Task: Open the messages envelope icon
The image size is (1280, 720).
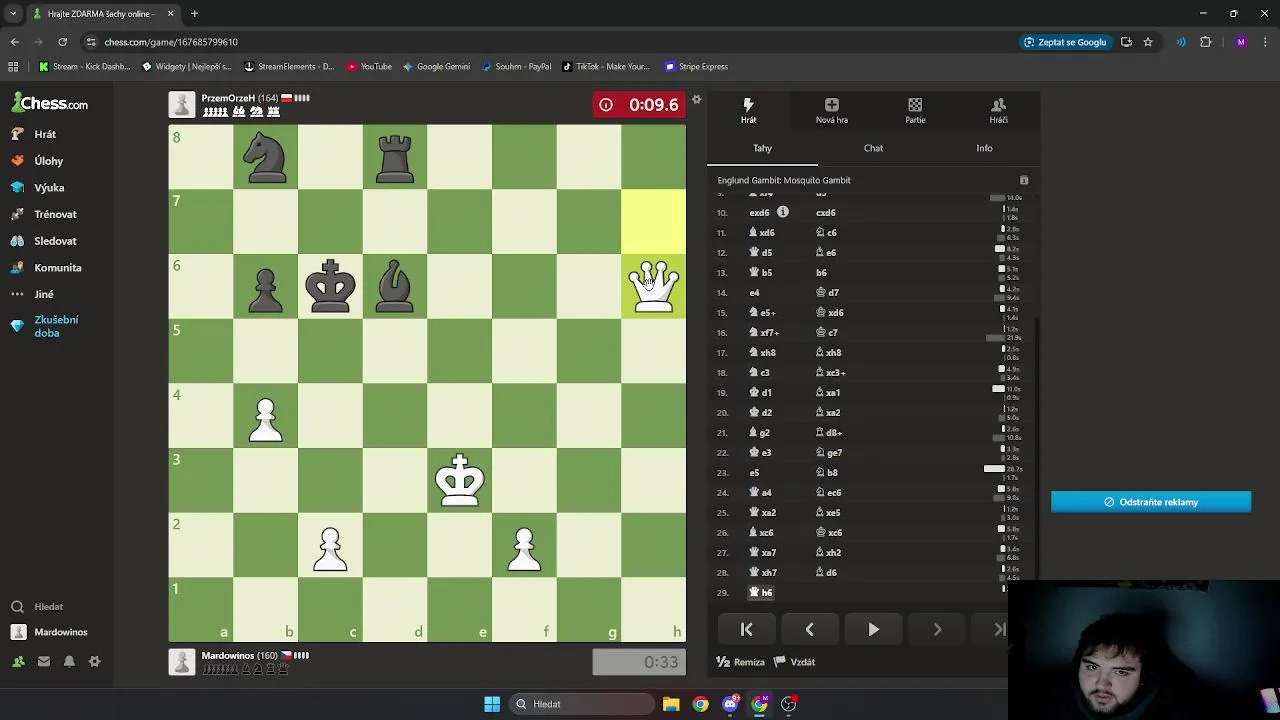Action: (44, 661)
